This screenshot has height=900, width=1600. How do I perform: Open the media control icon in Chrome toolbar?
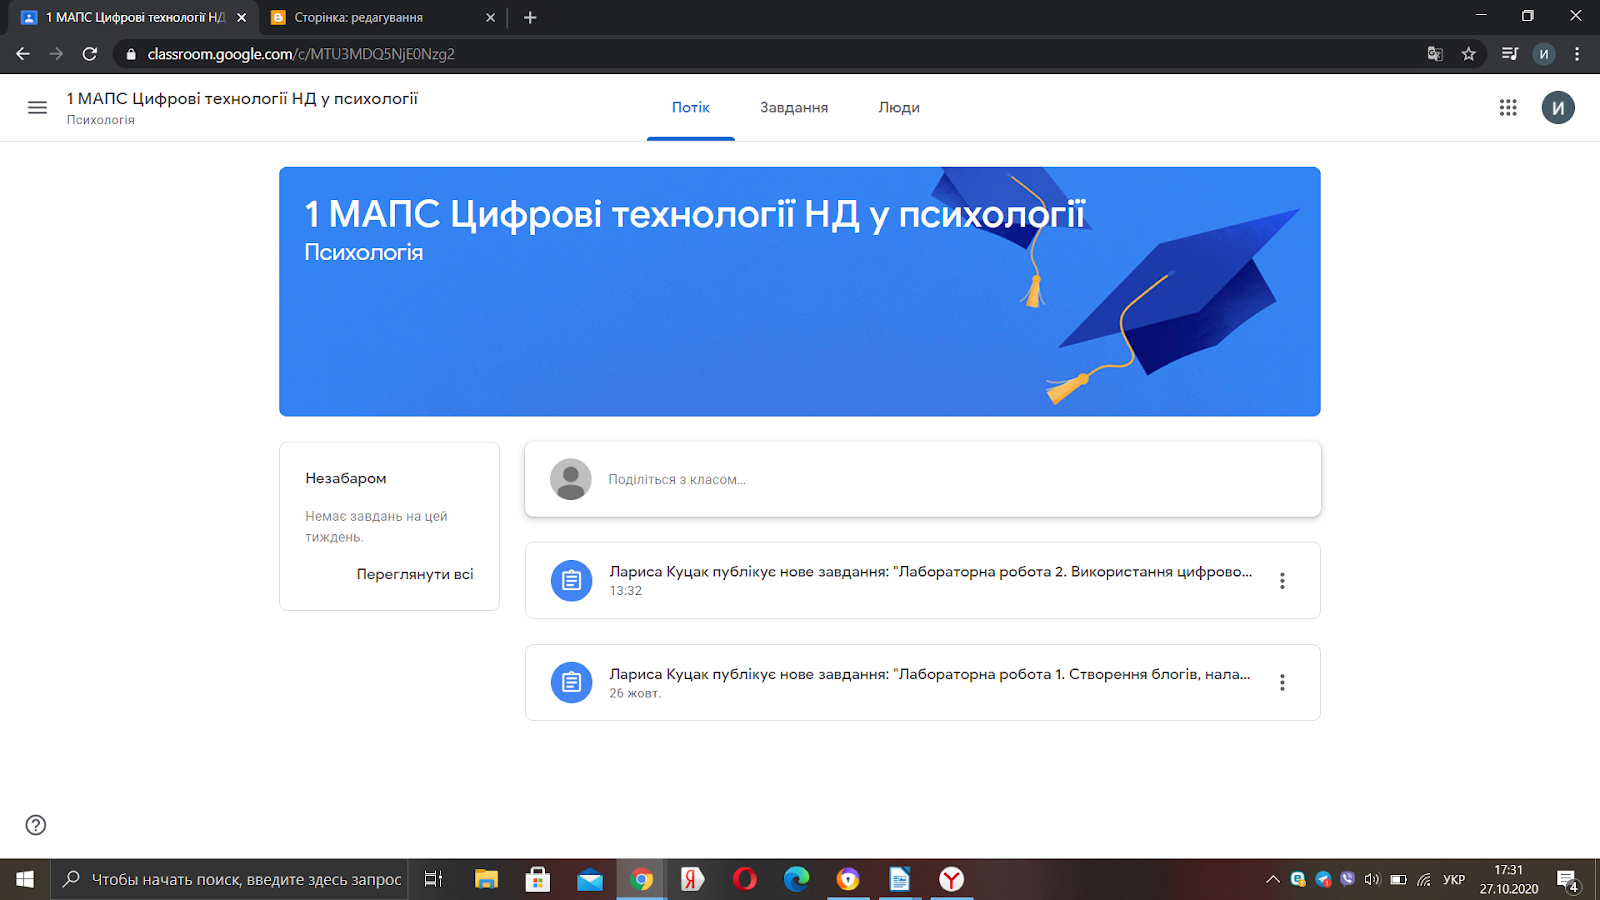pos(1510,54)
